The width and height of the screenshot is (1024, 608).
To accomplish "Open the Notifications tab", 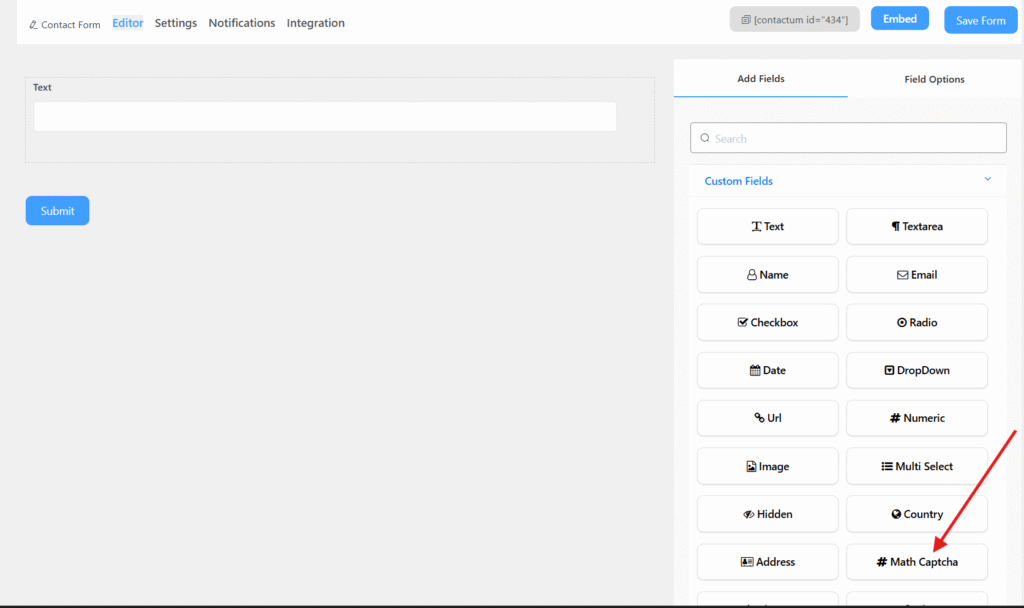I will click(241, 23).
